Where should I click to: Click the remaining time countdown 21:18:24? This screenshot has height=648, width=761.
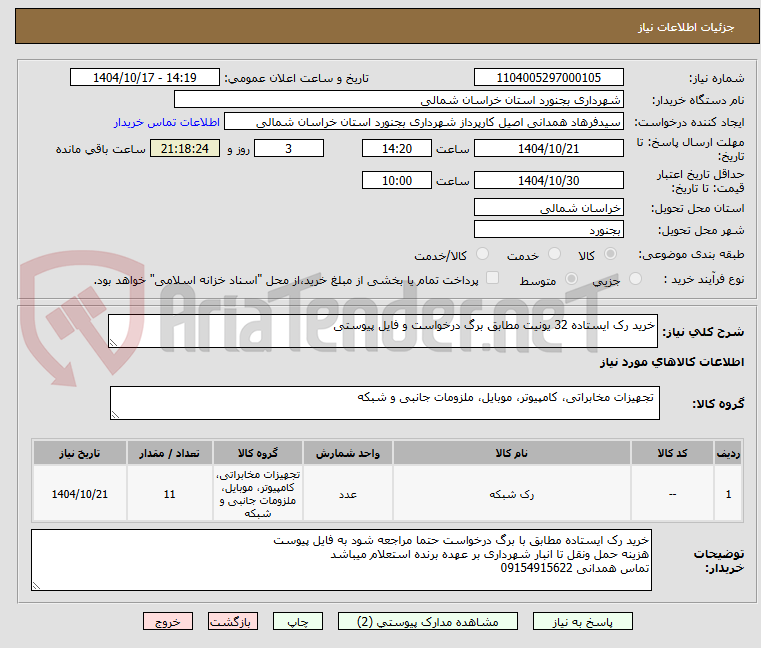185,149
